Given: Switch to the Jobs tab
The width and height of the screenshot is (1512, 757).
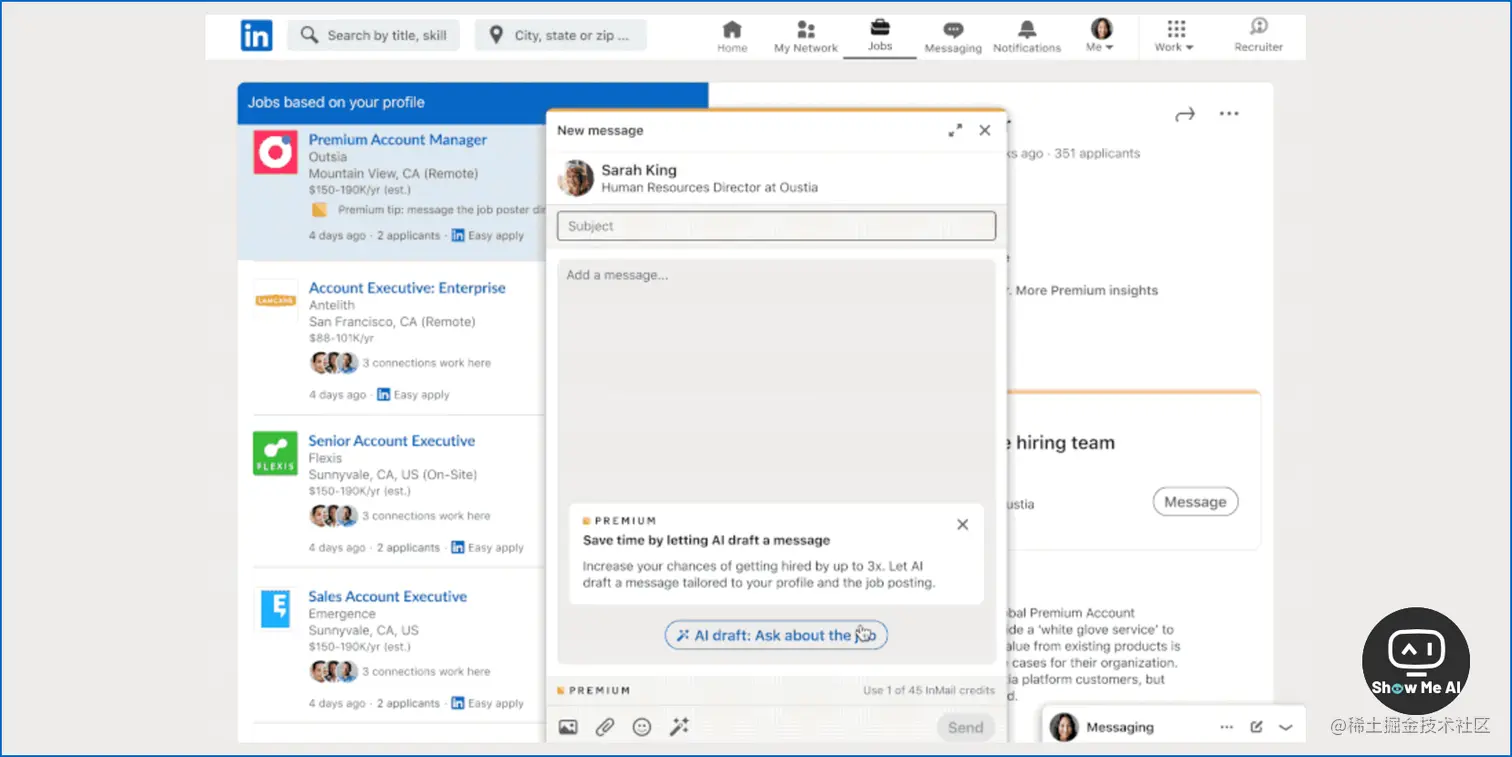Looking at the screenshot, I should point(880,36).
